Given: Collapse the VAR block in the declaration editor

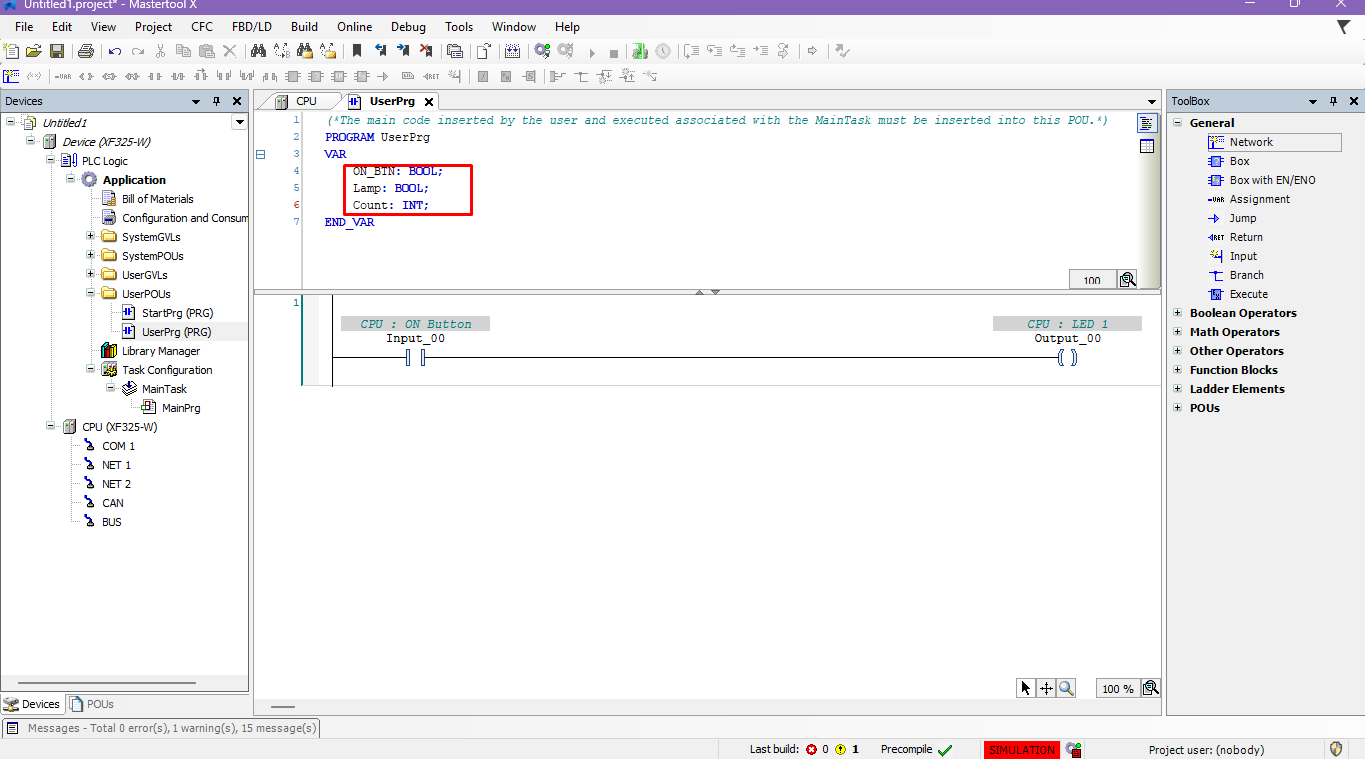Looking at the screenshot, I should coord(261,154).
